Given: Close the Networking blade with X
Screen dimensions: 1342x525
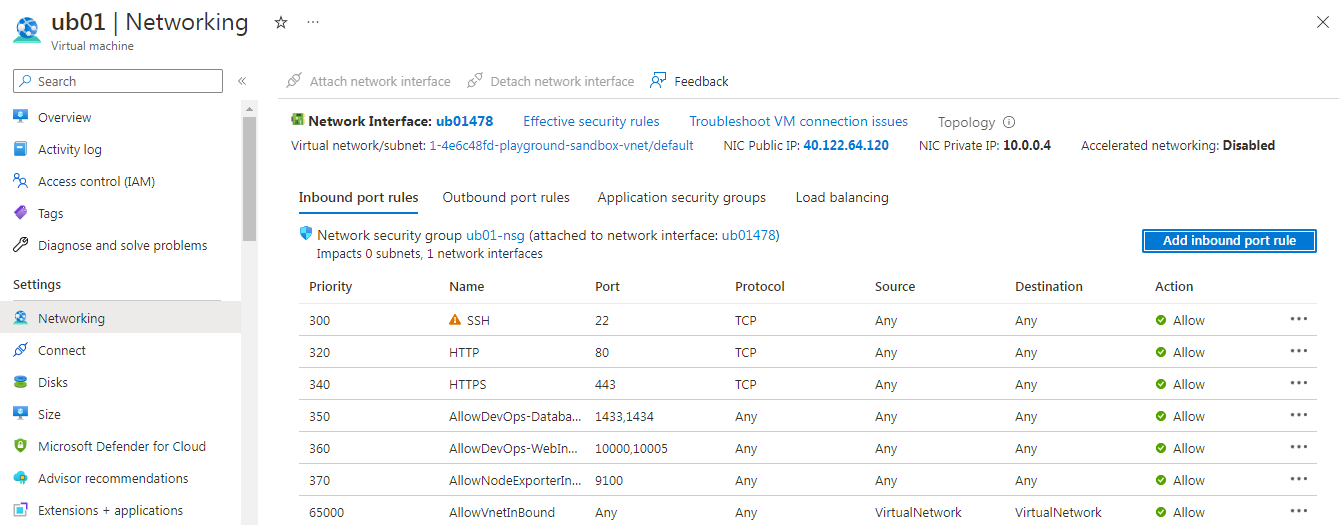Looking at the screenshot, I should point(1322,22).
